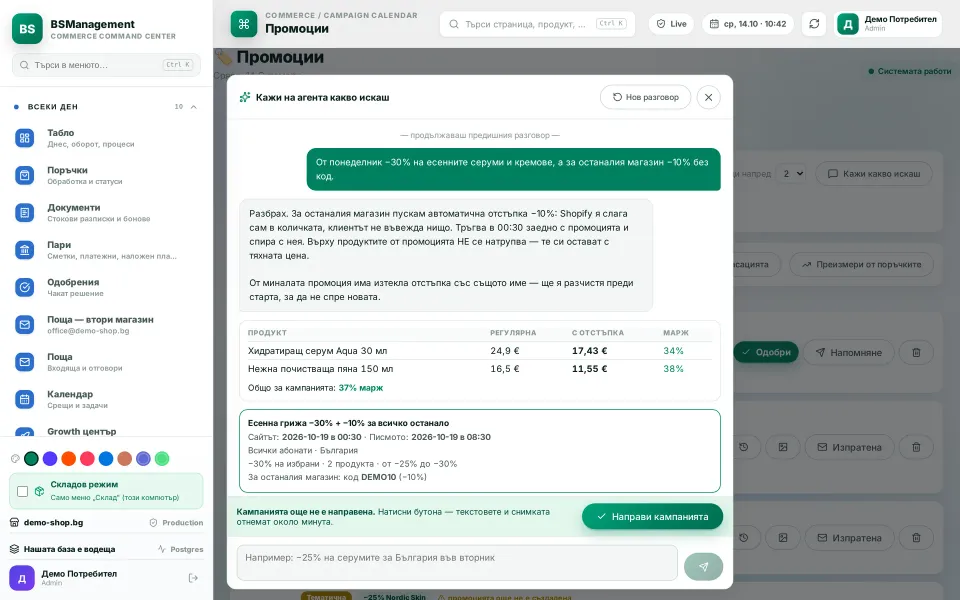Click the agent message field with the Например placeholder
This screenshot has width=960, height=600.
pyautogui.click(x=457, y=563)
